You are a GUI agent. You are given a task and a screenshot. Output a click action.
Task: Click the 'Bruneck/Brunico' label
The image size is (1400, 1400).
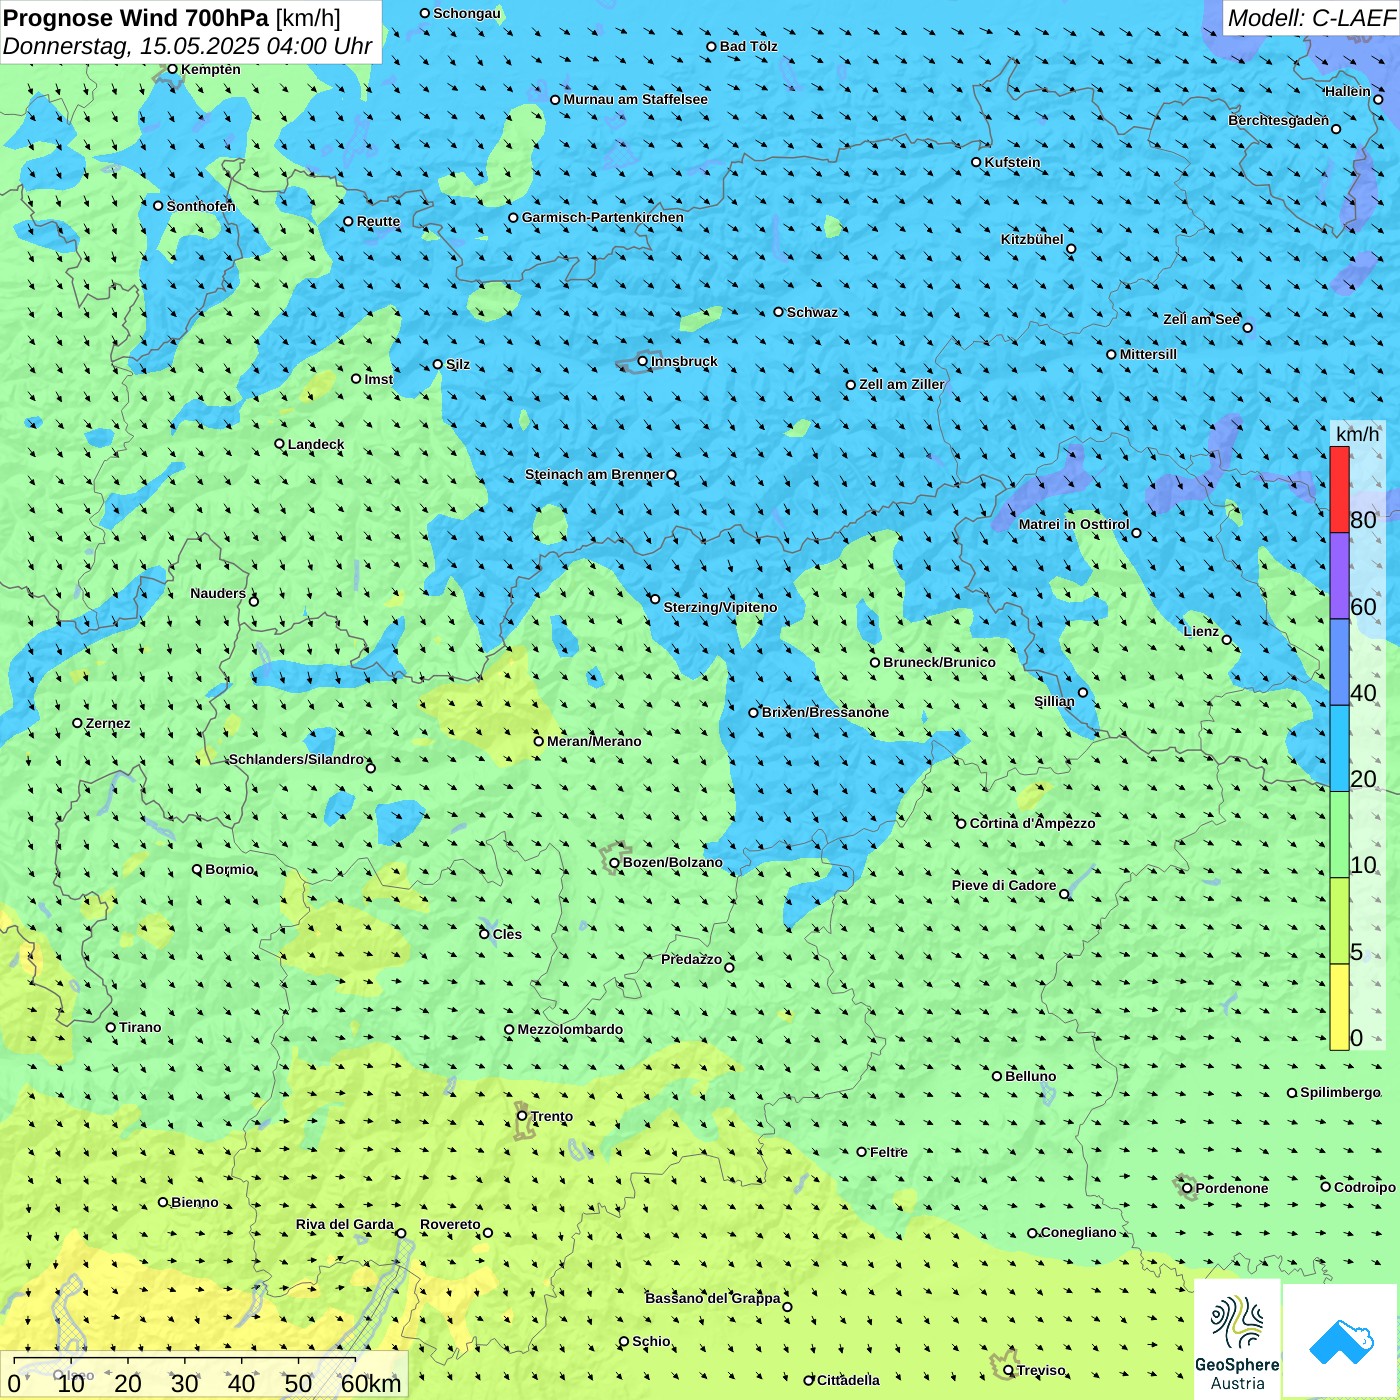pyautogui.click(x=939, y=662)
